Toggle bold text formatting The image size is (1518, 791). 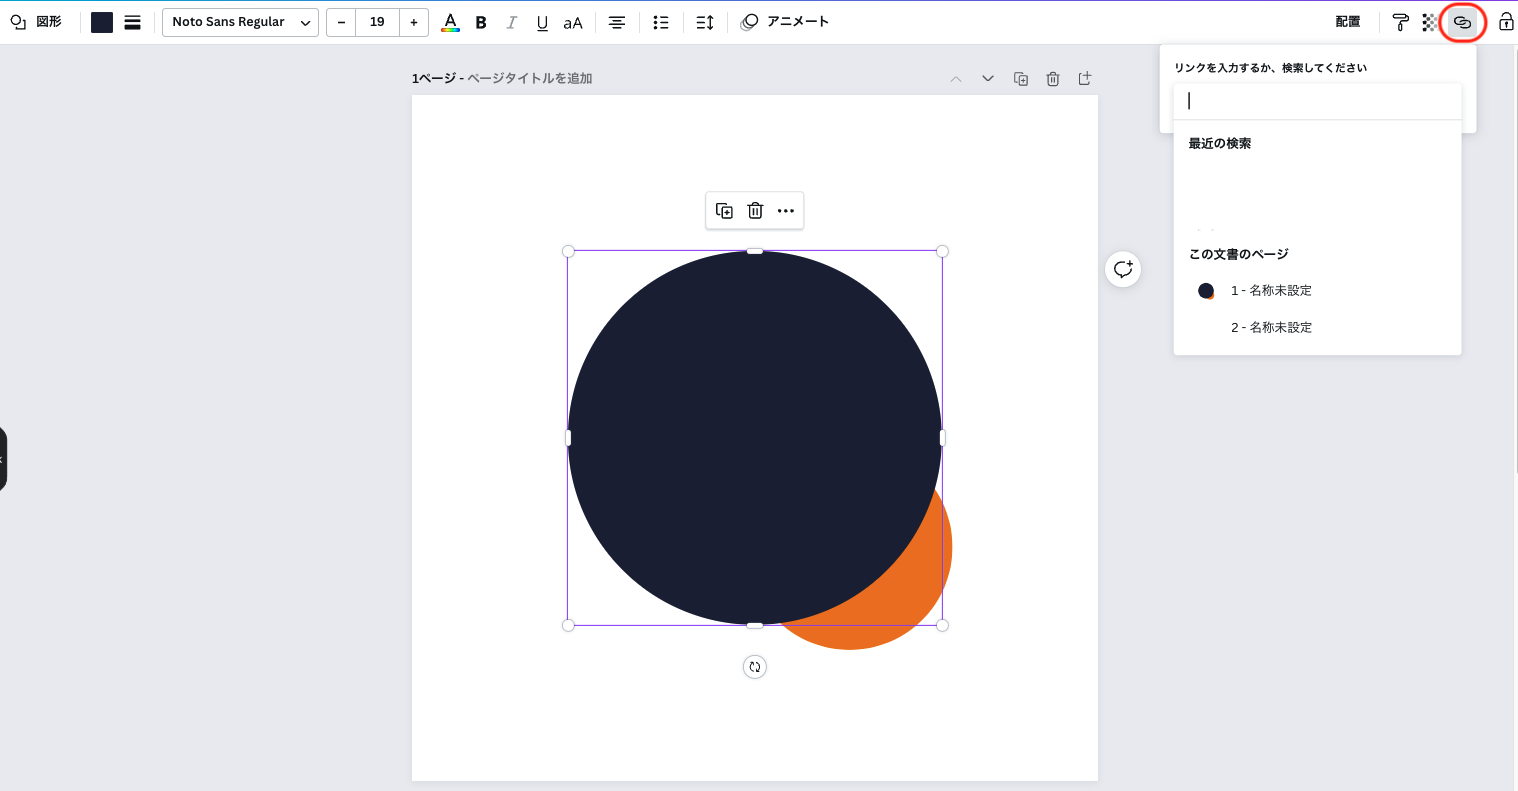[481, 21]
